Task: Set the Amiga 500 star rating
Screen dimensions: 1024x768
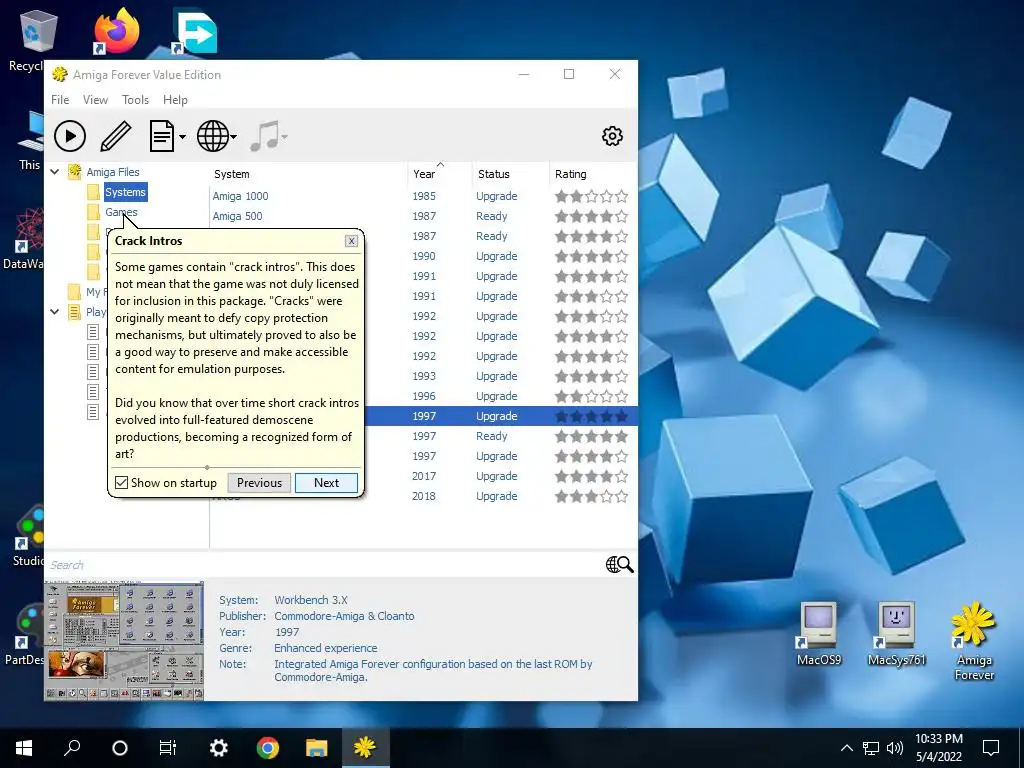Action: pos(592,216)
